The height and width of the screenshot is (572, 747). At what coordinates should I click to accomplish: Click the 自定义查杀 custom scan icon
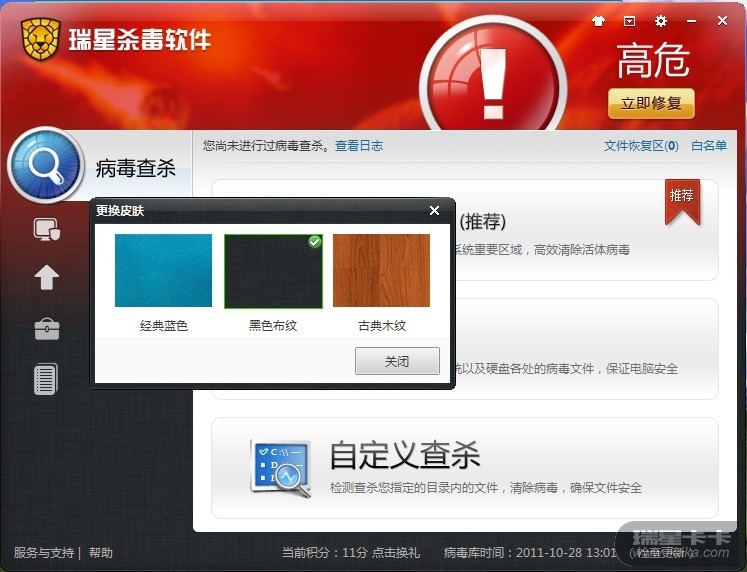pyautogui.click(x=281, y=468)
